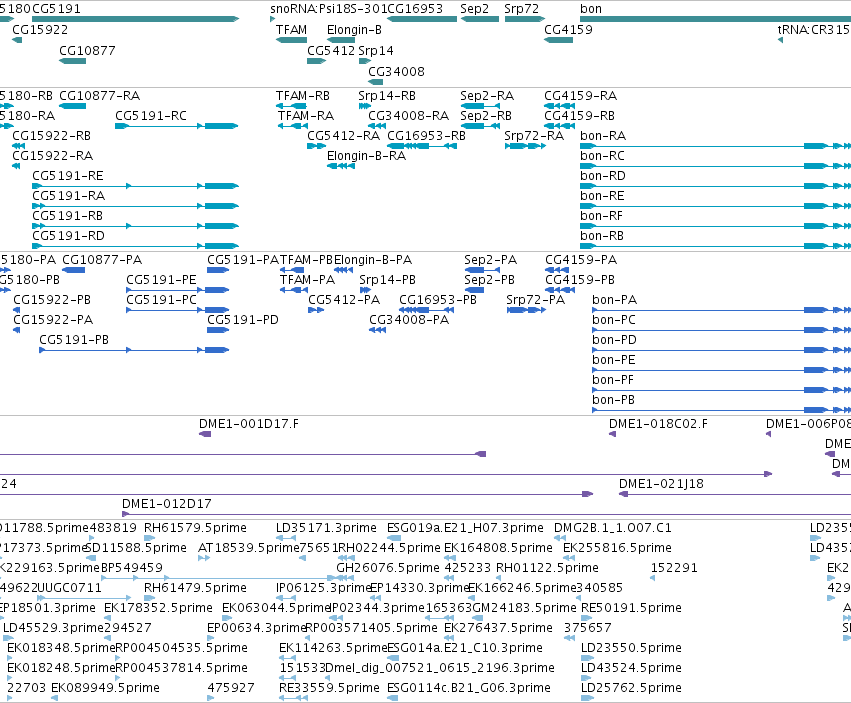This screenshot has width=851, height=703.
Task: Select EST RH61579.5prime
Action: pos(195,528)
